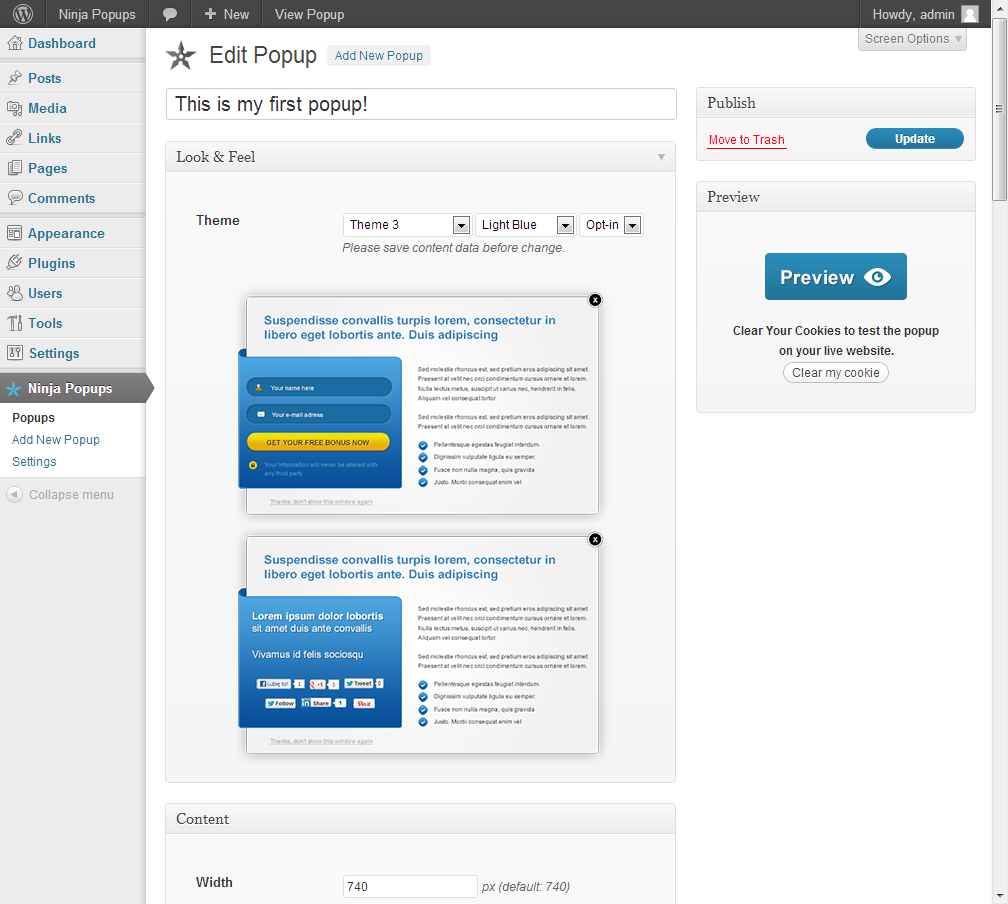Click the Tools icon in sidebar
Screen dimensions: 1008x904
[14, 323]
